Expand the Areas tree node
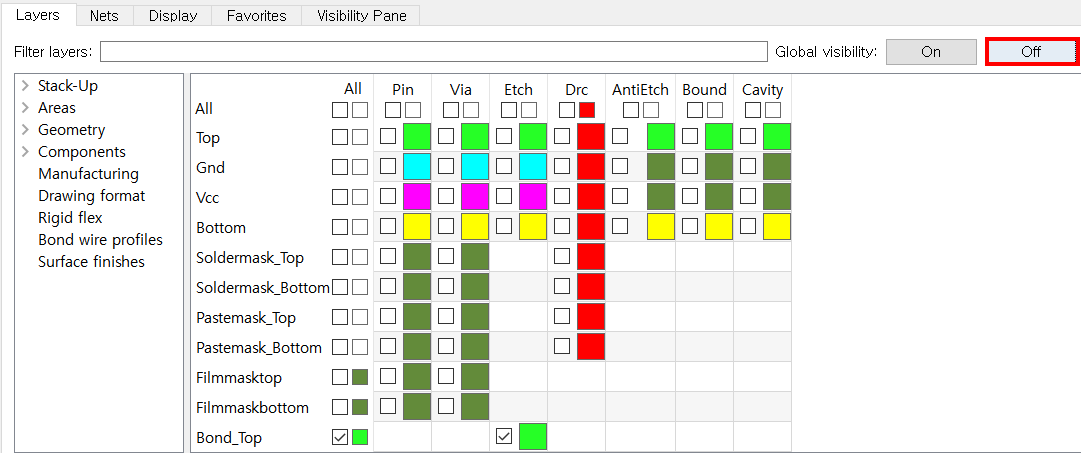 point(26,108)
